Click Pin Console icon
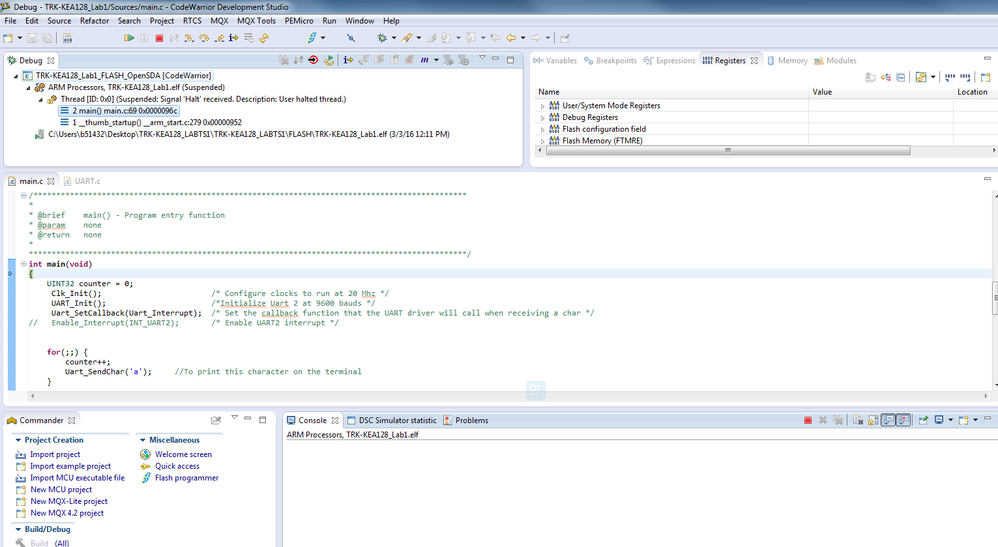Screen dimensions: 998x547 point(924,420)
